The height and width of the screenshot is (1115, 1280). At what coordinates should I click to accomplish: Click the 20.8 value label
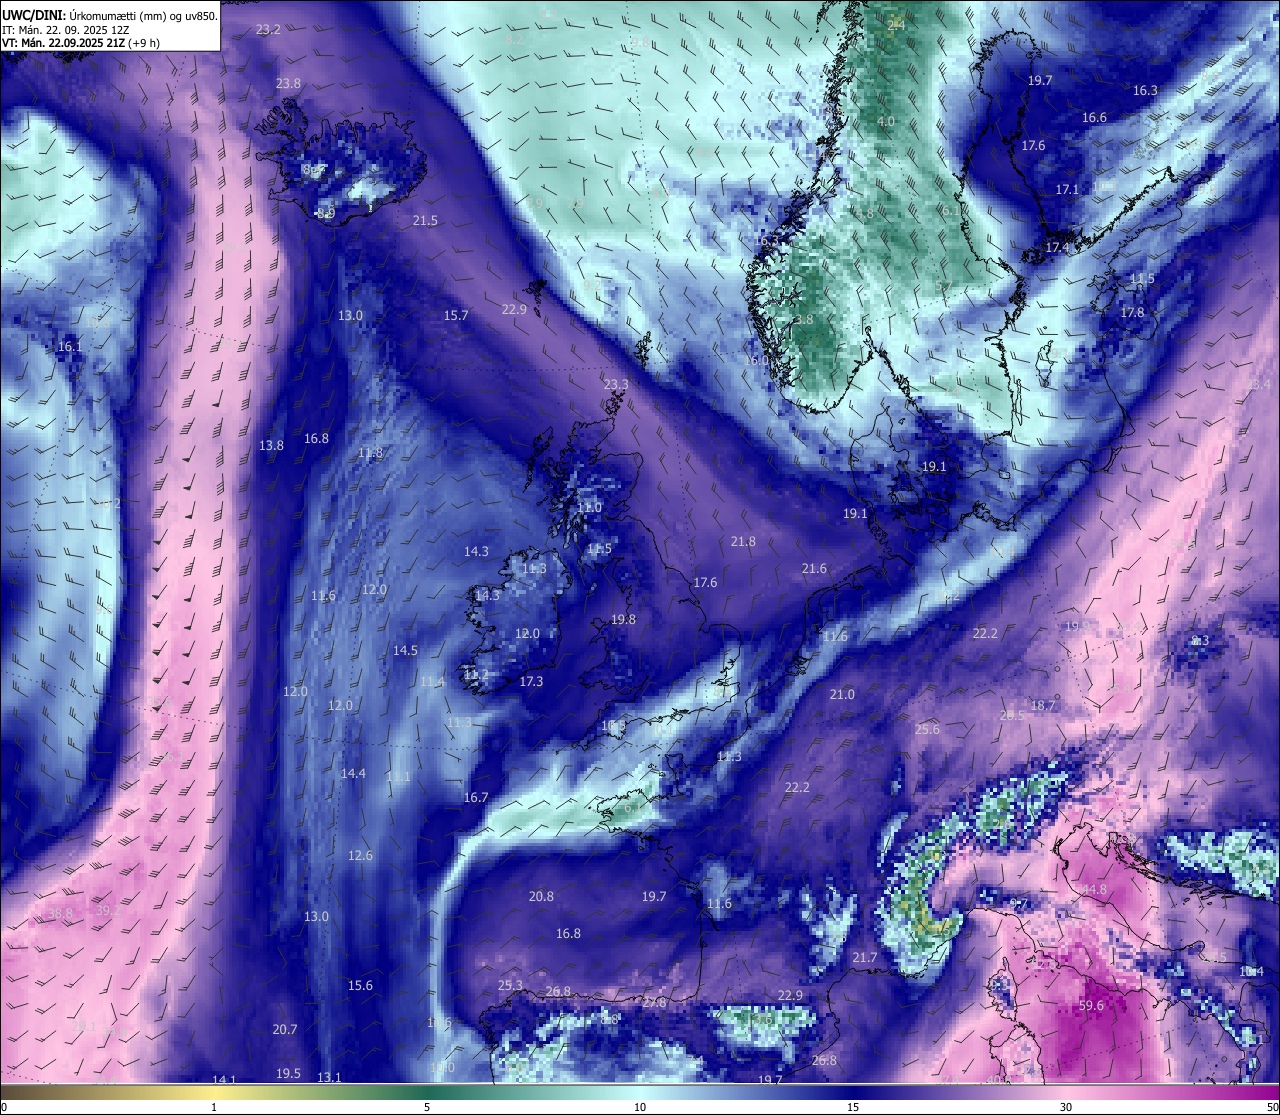pos(541,897)
